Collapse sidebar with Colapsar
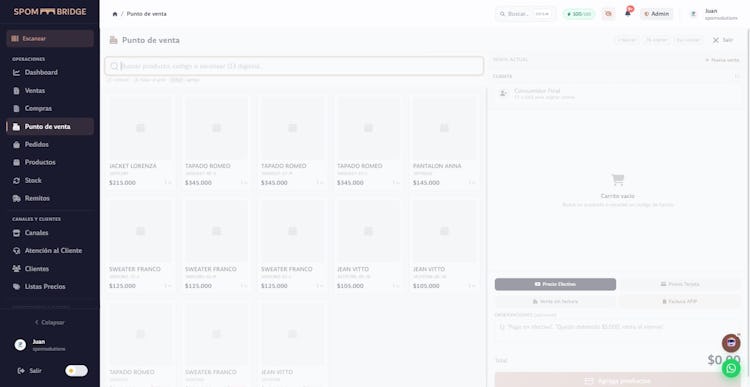The height and width of the screenshot is (387, 750). click(50, 322)
